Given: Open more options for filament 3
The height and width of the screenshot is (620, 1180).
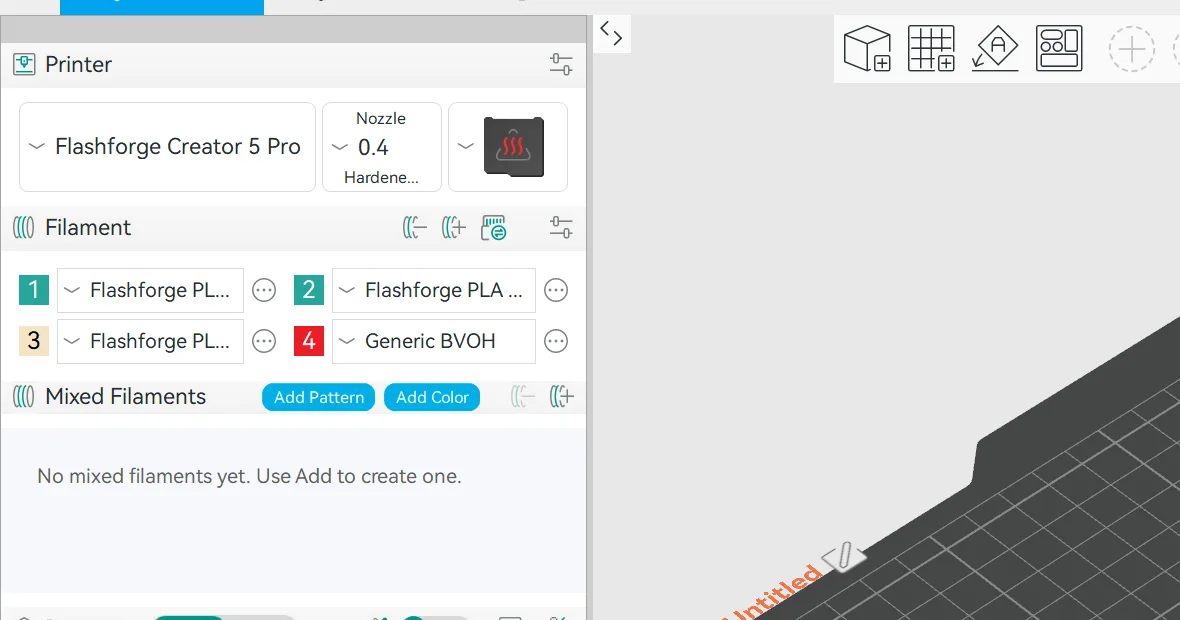Looking at the screenshot, I should tap(264, 342).
